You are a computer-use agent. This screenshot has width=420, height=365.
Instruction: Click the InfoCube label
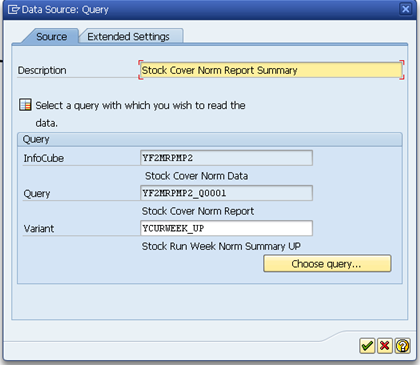[x=43, y=158]
